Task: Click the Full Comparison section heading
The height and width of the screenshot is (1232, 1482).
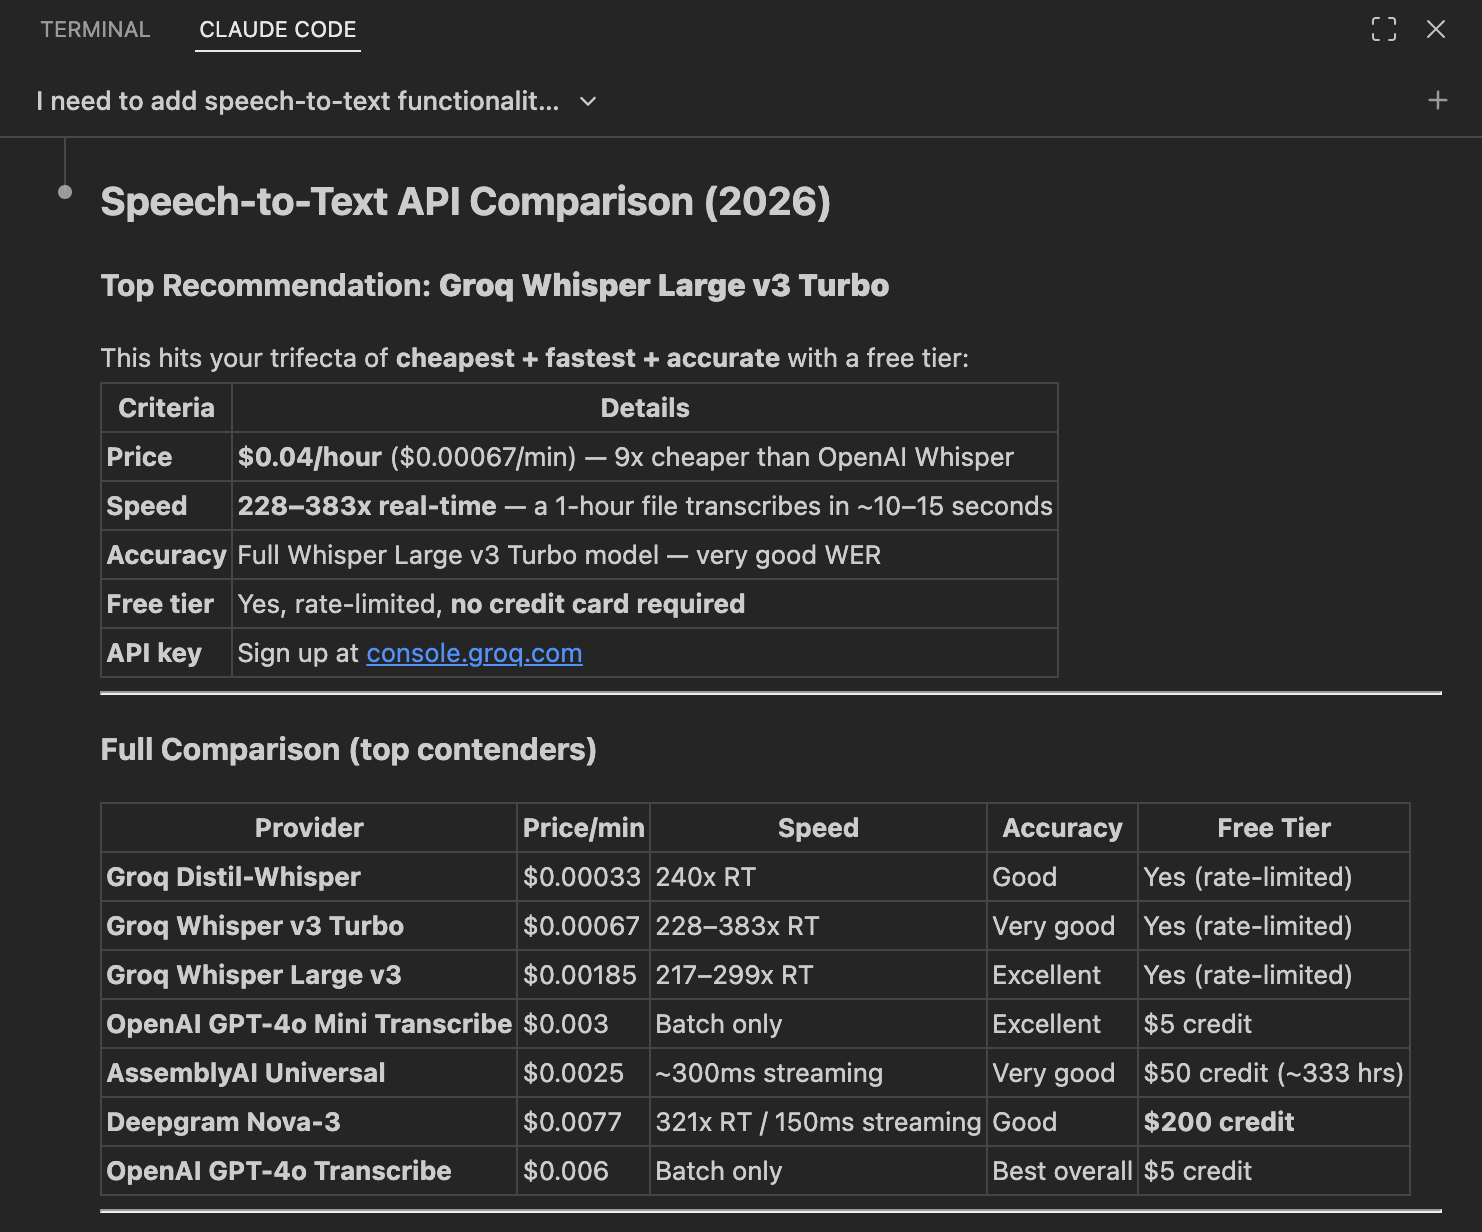Action: (347, 750)
